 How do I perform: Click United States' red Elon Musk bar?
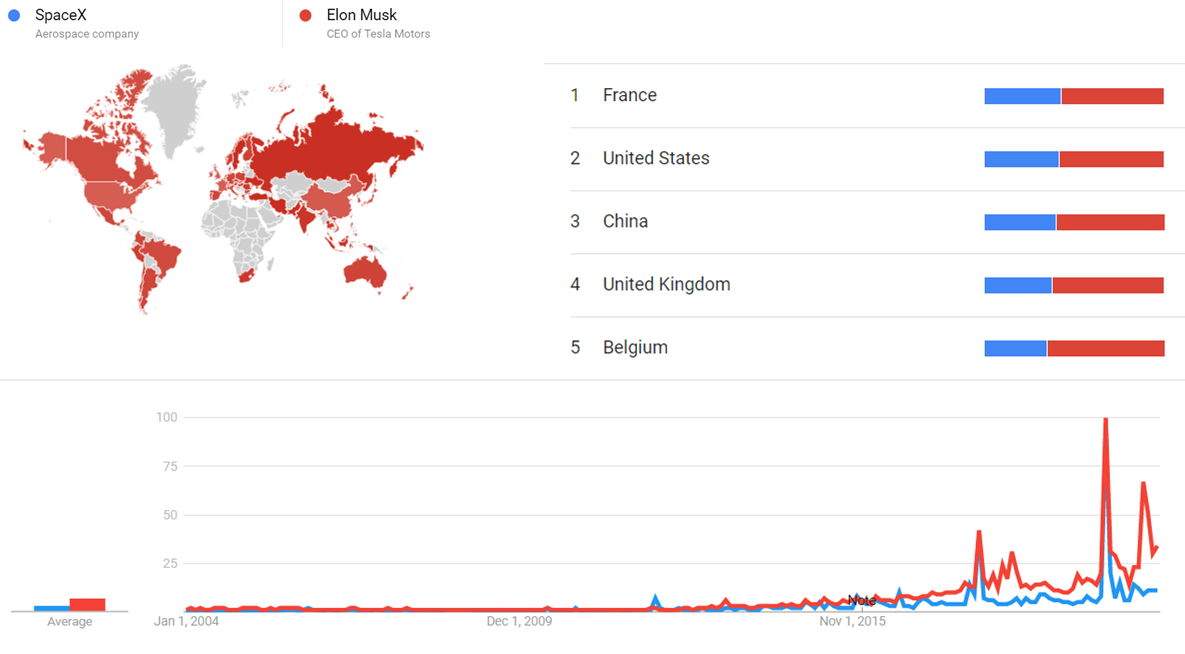click(x=1111, y=159)
